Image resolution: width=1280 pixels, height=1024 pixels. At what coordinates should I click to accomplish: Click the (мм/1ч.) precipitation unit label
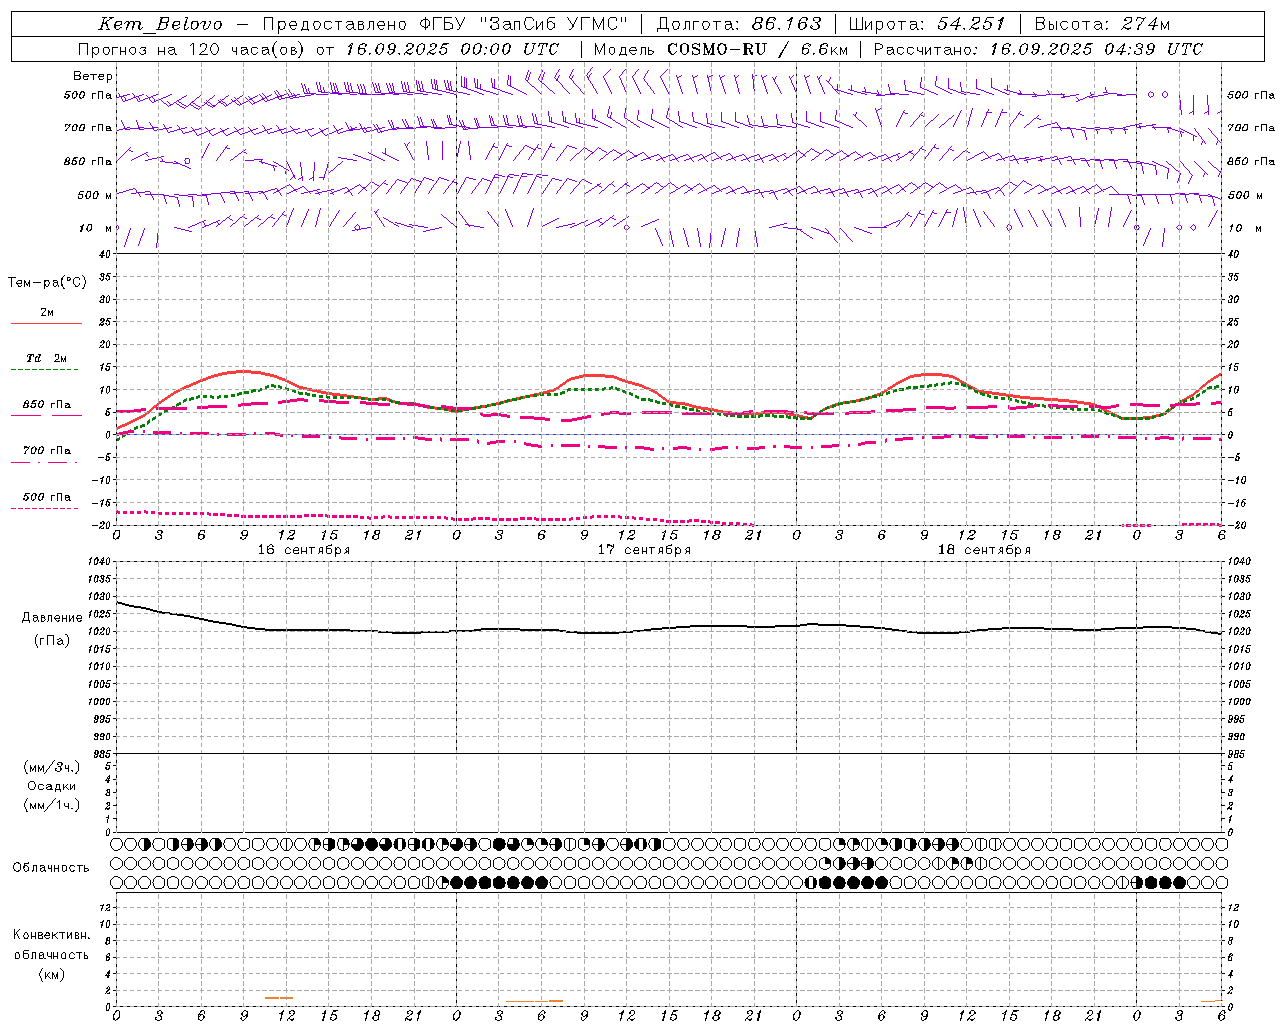click(x=52, y=805)
